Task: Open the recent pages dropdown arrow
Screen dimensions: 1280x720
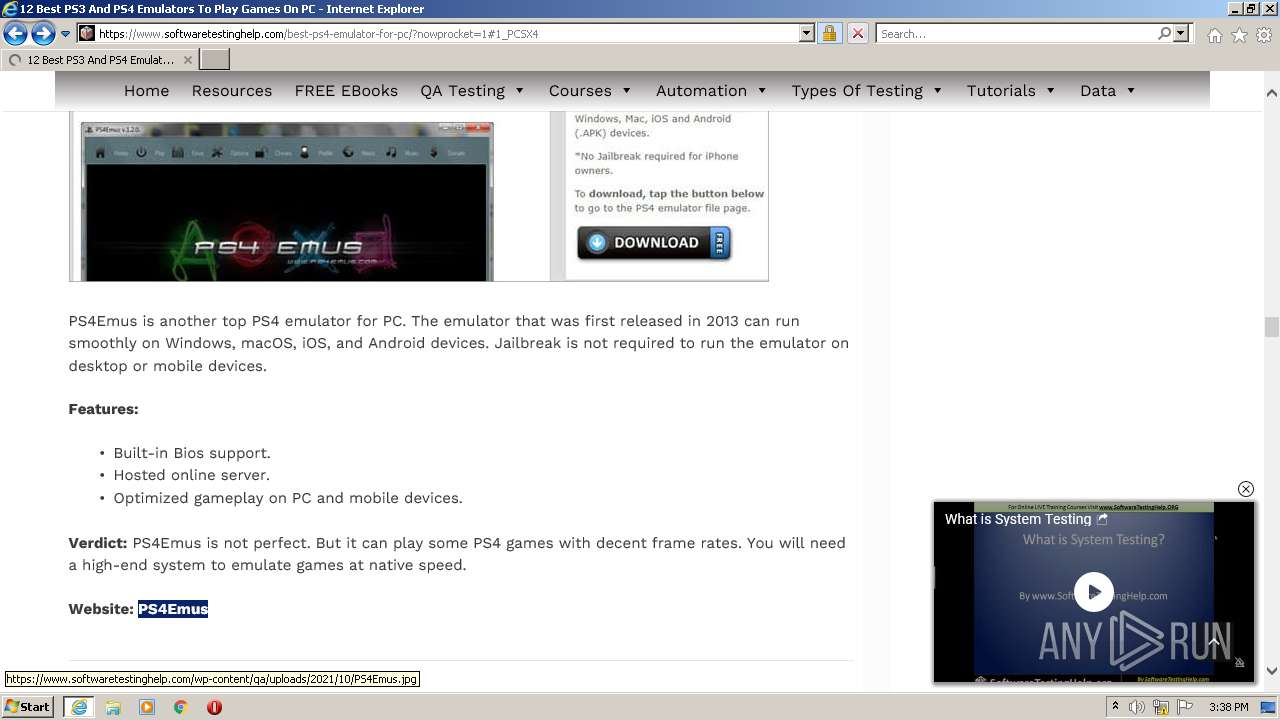Action: [x=65, y=34]
